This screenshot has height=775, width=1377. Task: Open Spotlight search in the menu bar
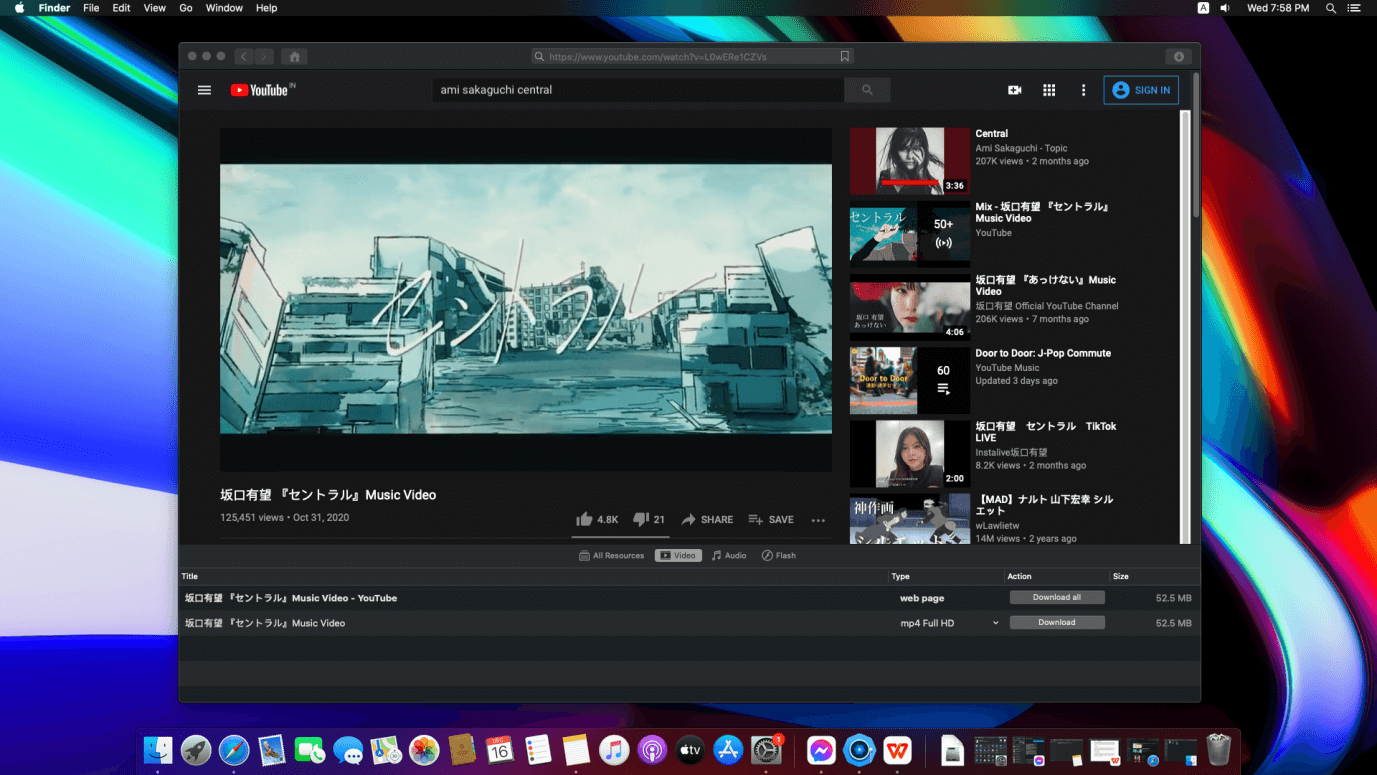[x=1331, y=8]
